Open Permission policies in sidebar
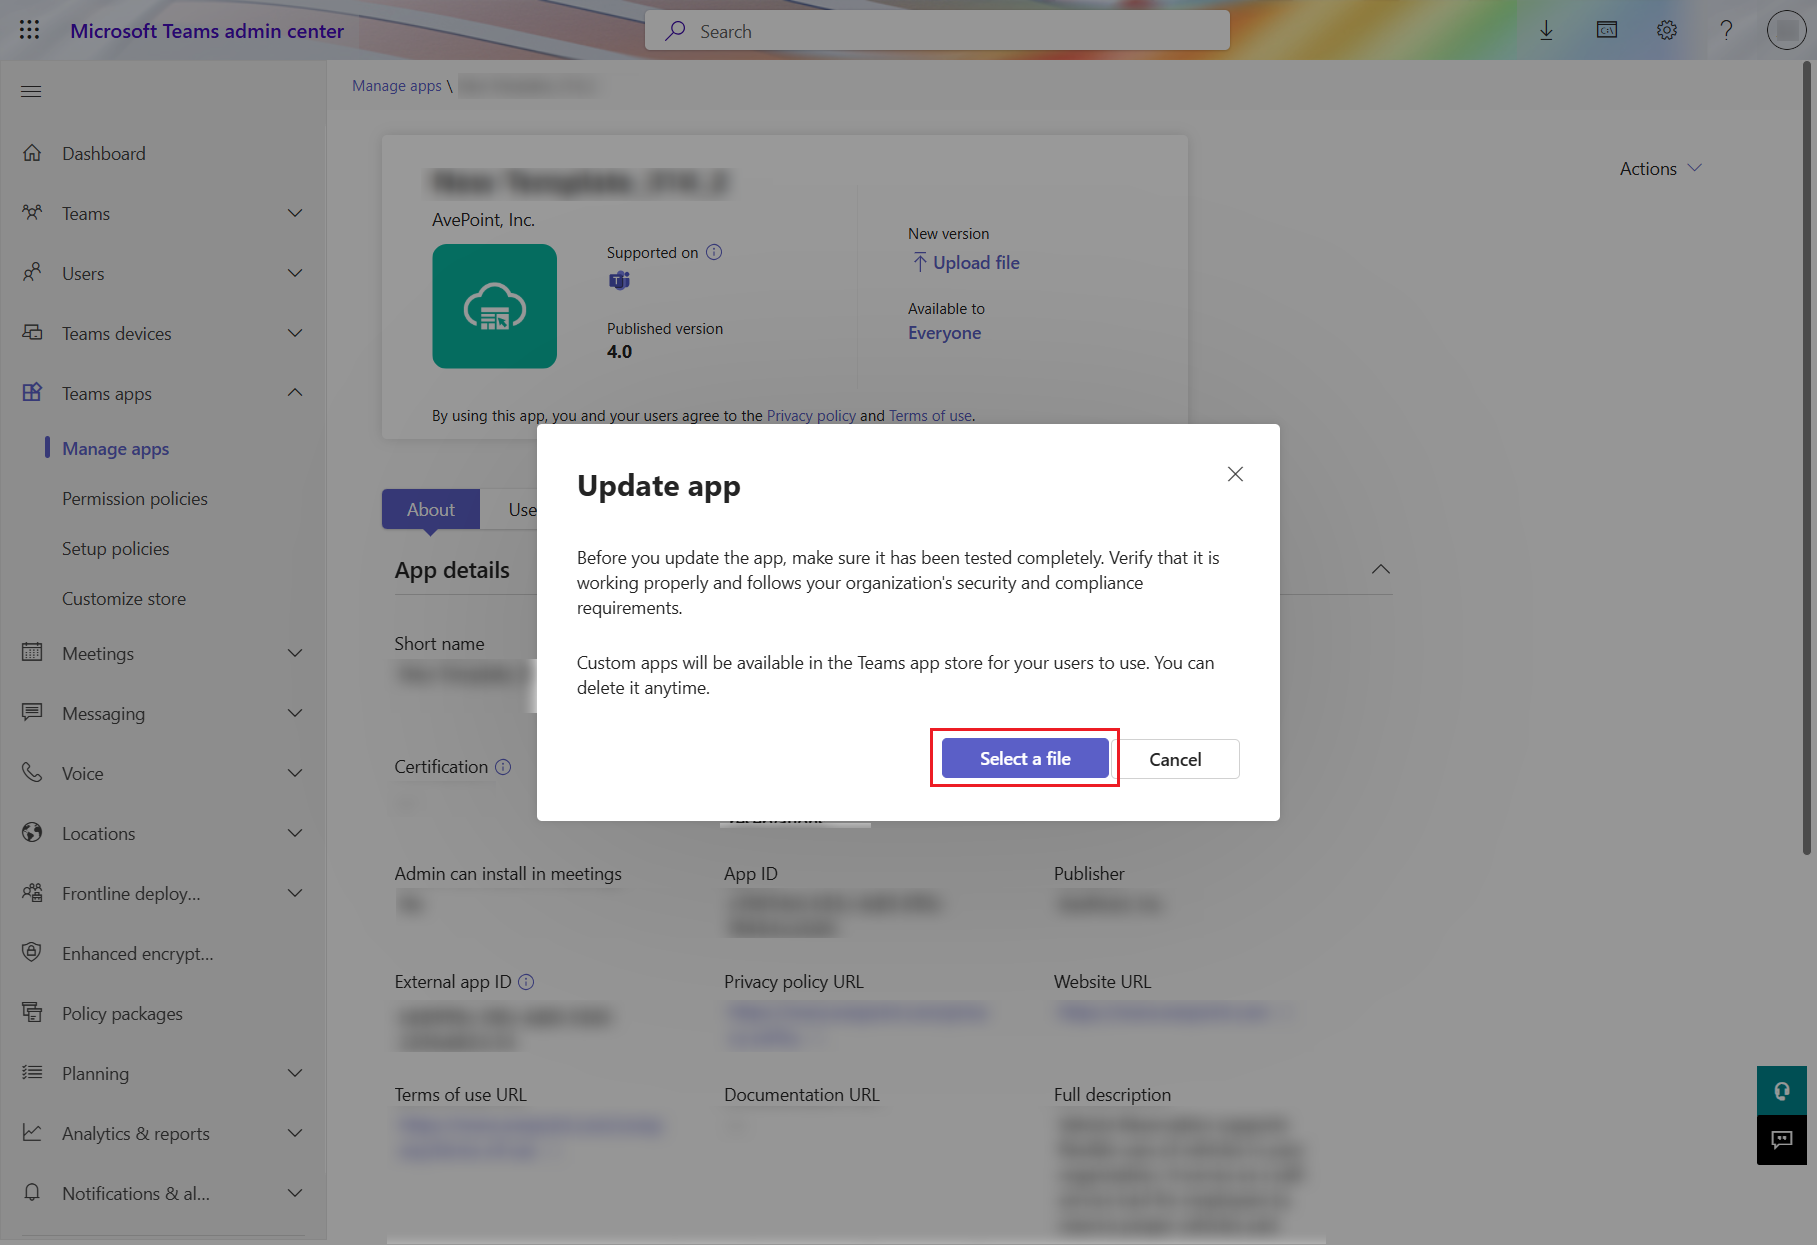Image resolution: width=1817 pixels, height=1245 pixels. tap(135, 498)
